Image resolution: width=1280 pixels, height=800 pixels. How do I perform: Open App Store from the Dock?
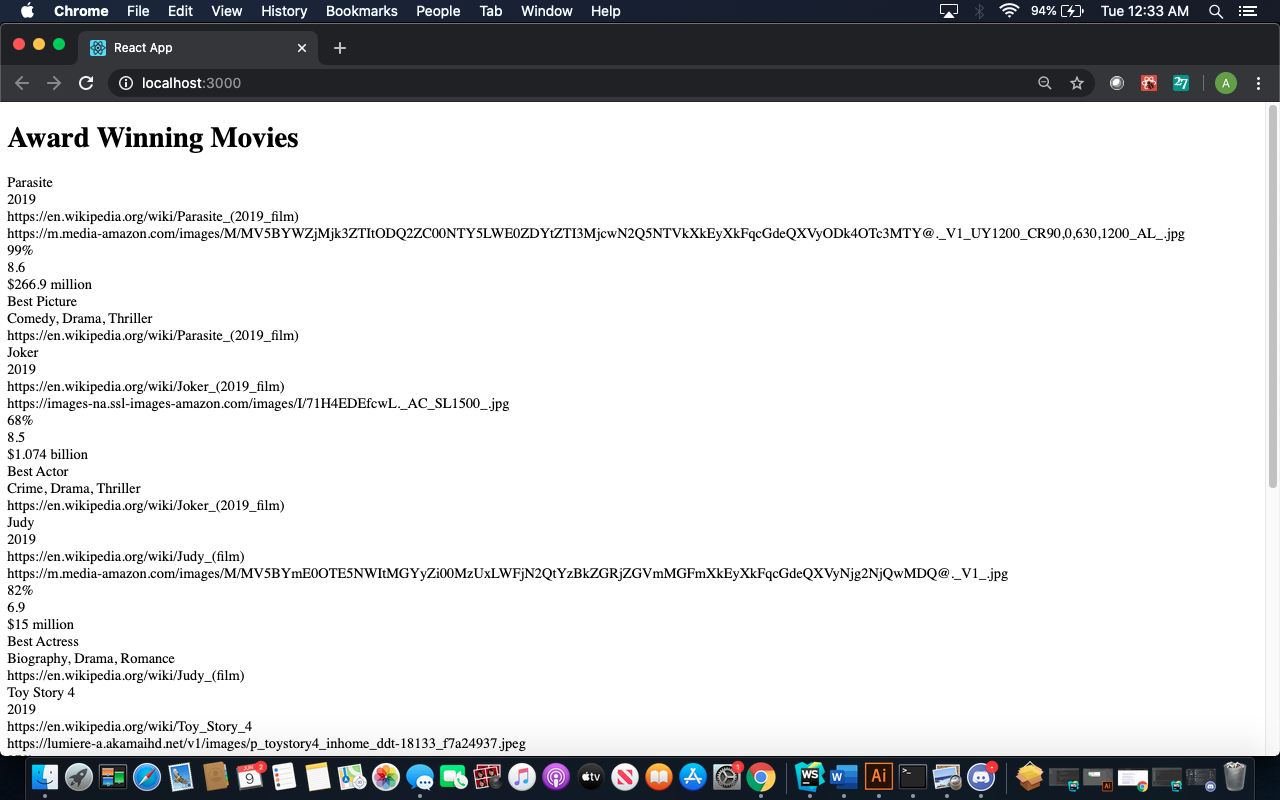(x=693, y=776)
